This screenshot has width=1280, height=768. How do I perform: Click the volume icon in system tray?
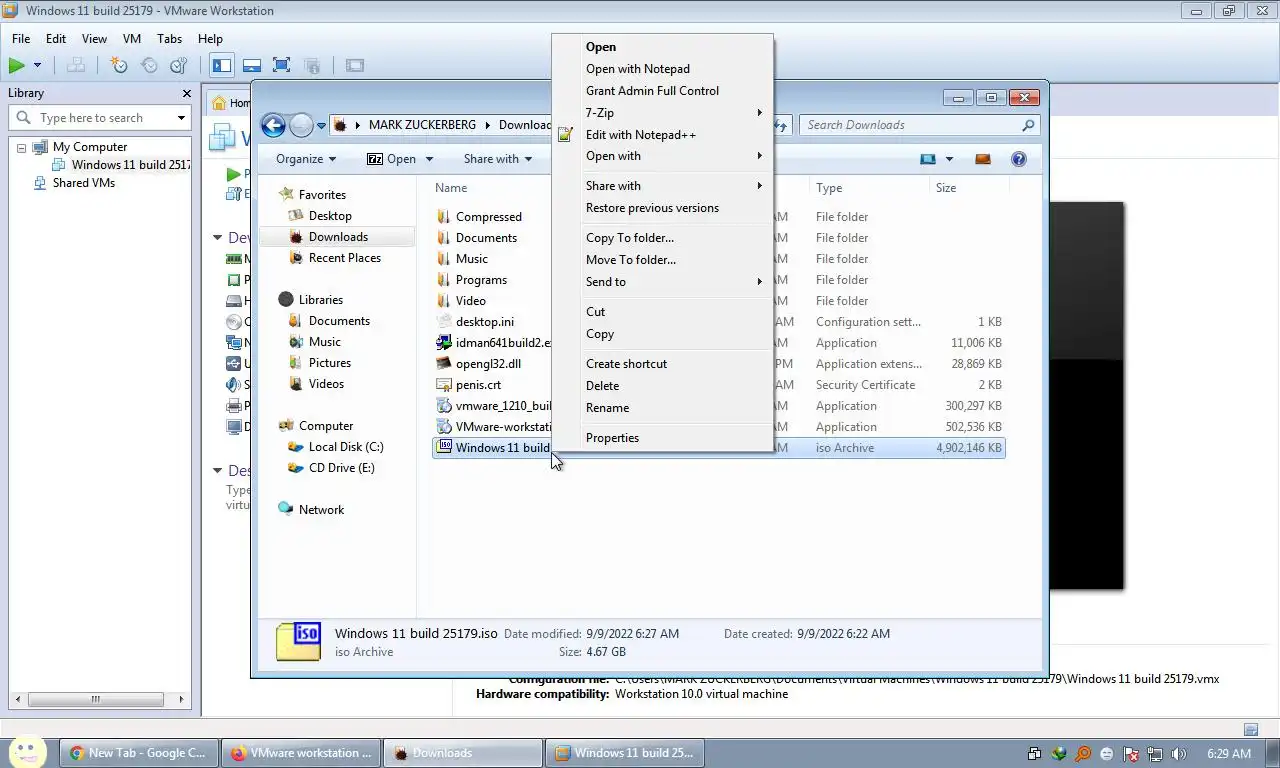click(x=1179, y=754)
